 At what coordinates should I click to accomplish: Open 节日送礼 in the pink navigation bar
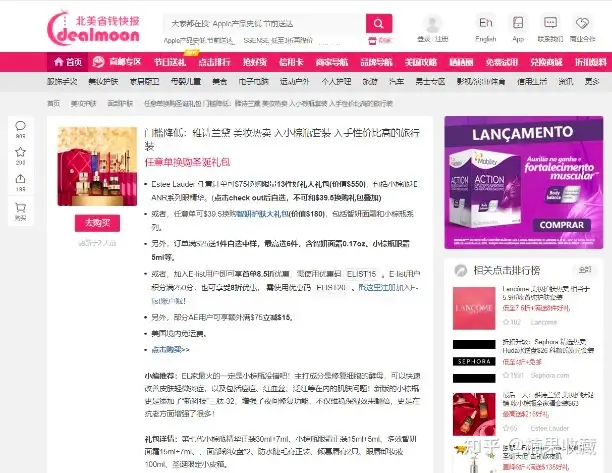tap(170, 62)
